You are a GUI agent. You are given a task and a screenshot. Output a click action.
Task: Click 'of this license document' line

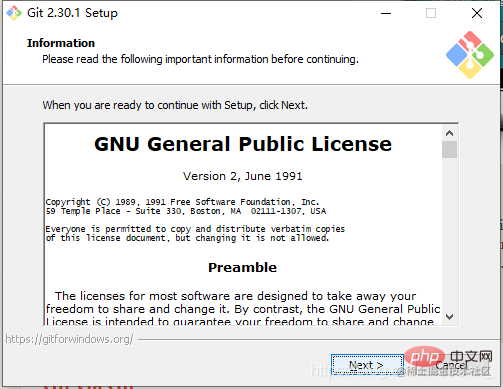point(187,238)
